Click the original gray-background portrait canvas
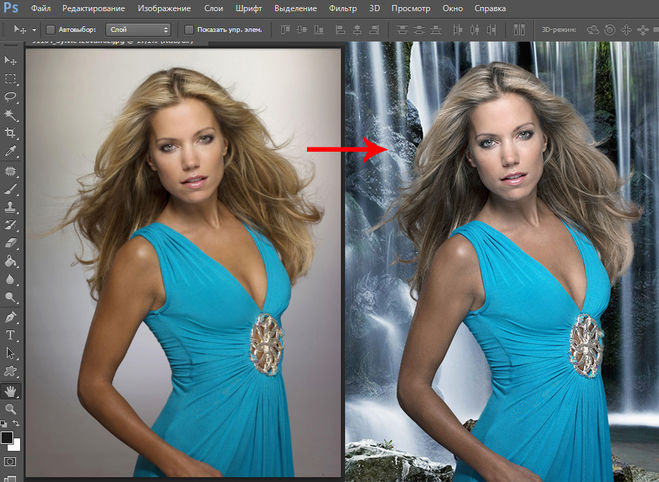659x482 pixels. (x=183, y=263)
